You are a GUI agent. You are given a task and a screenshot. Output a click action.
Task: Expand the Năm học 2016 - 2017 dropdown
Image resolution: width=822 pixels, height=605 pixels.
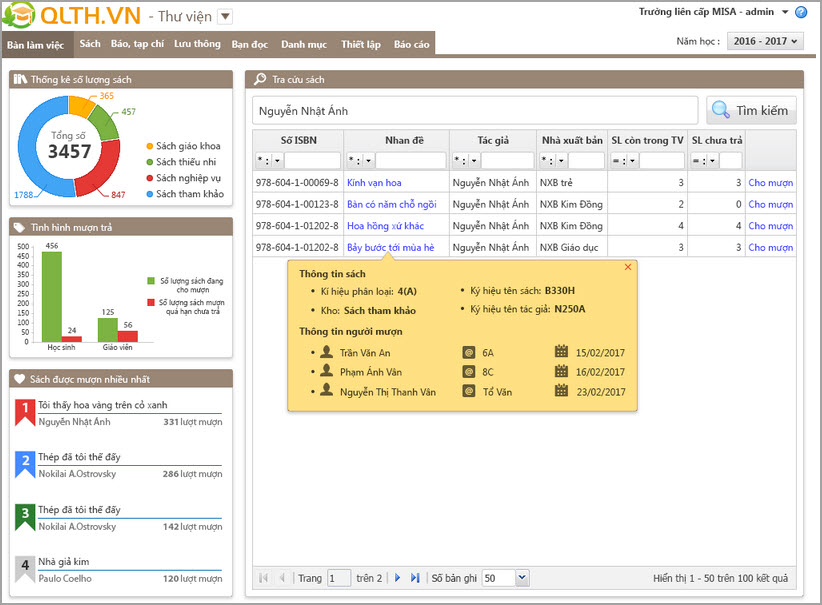766,41
